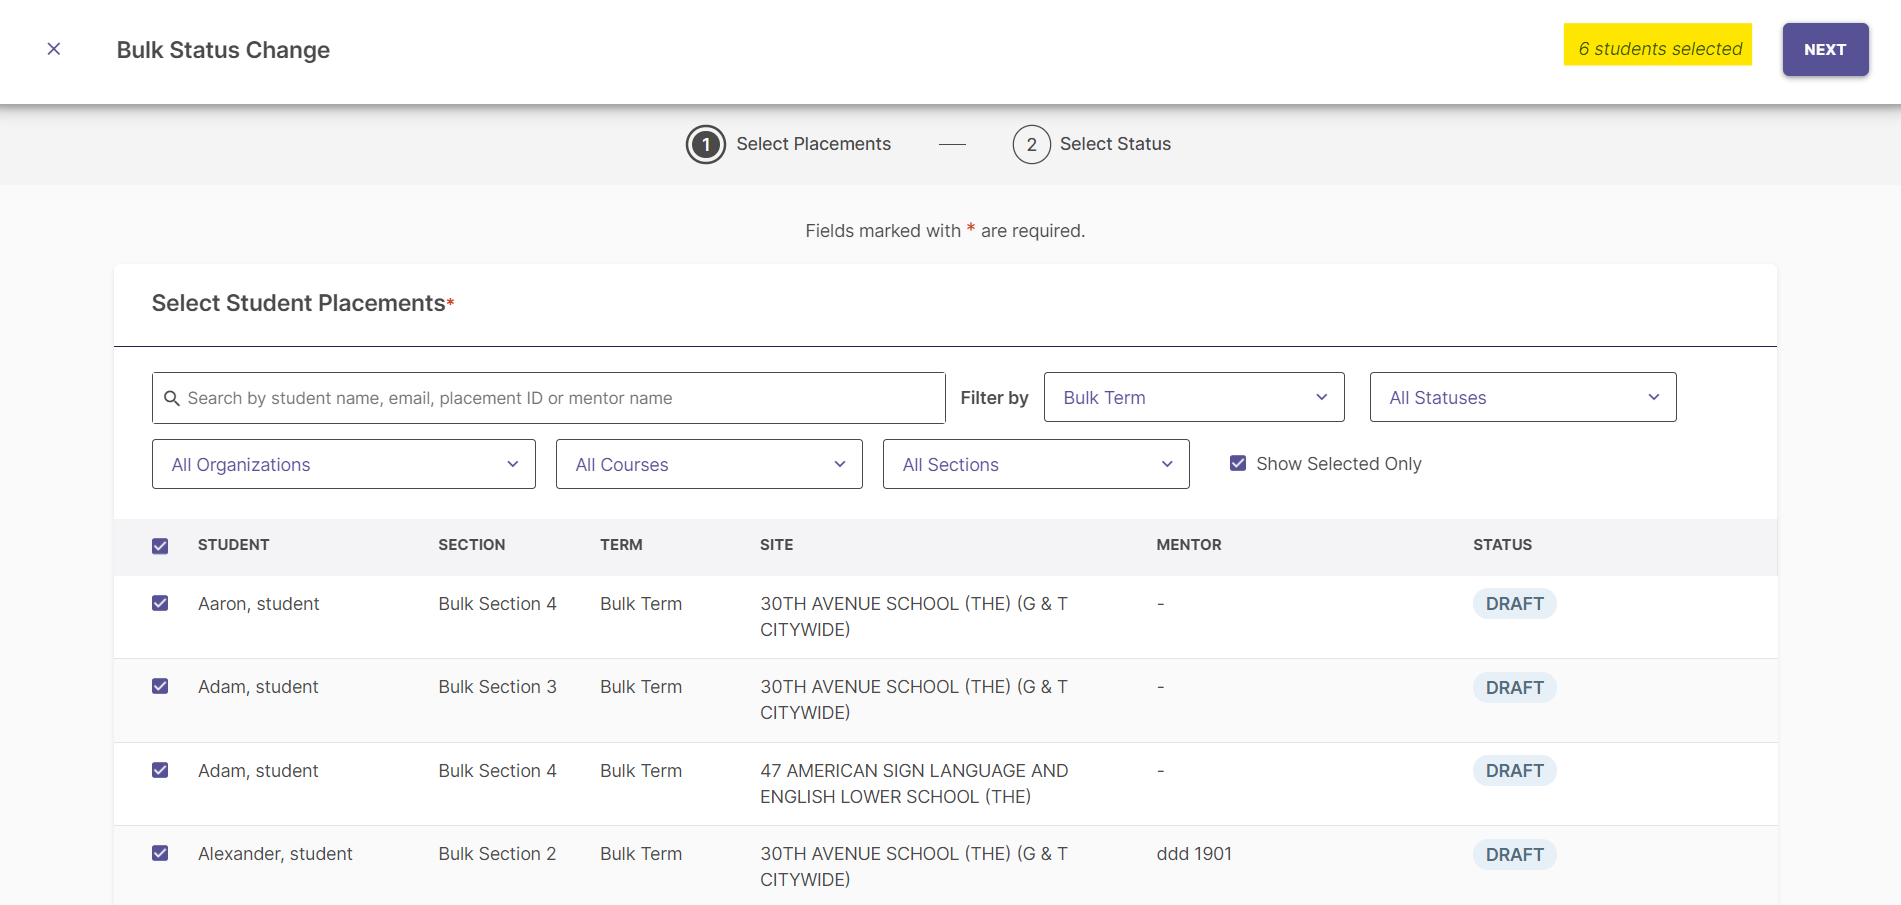The image size is (1901, 905).
Task: Click the STUDENT column header
Action: pos(233,545)
